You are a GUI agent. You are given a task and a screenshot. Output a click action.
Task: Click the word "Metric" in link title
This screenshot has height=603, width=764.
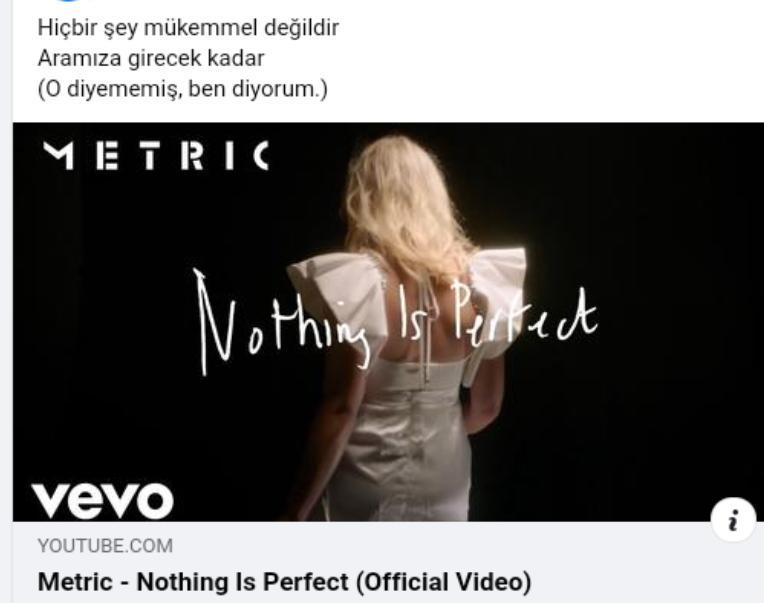coord(75,582)
